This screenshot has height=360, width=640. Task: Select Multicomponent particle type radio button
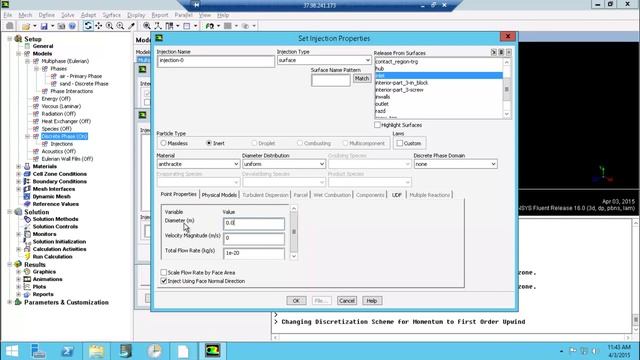click(345, 143)
